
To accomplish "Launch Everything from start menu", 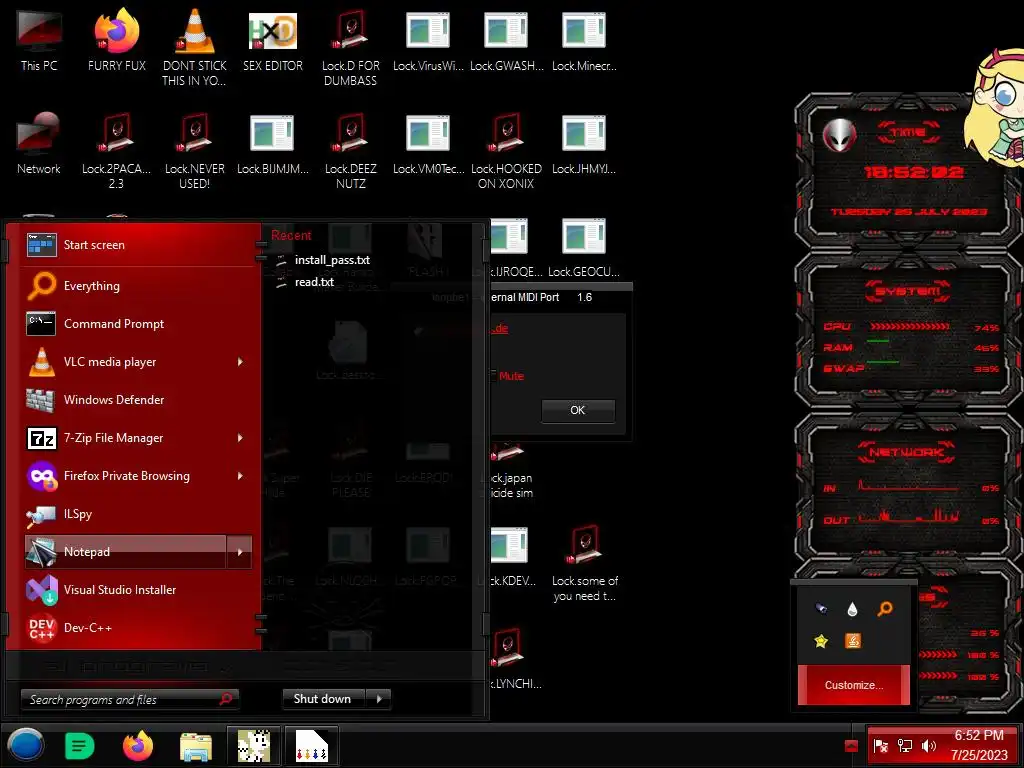I will point(138,286).
